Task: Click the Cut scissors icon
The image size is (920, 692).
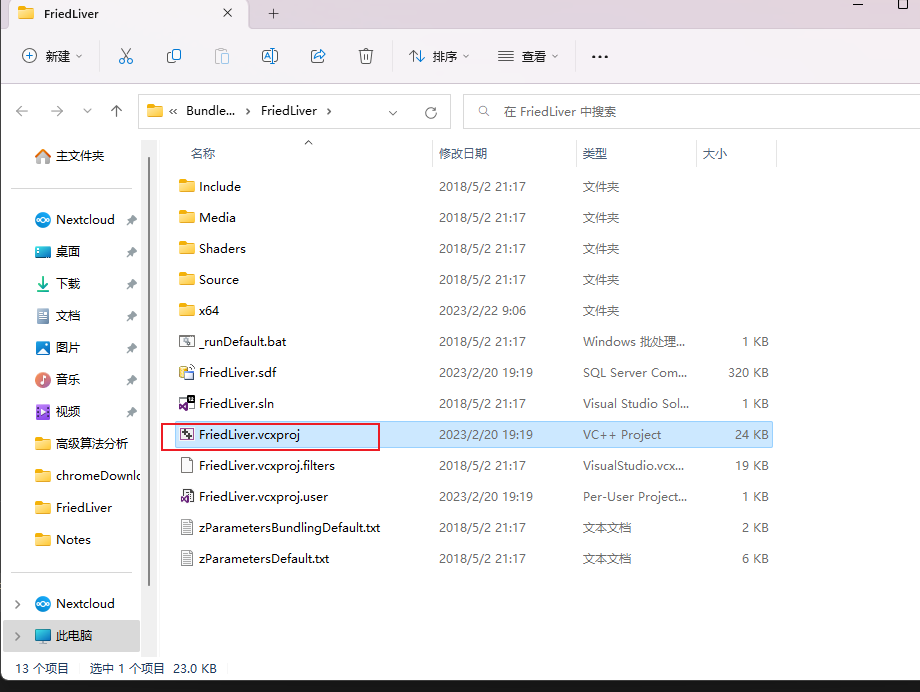Action: click(126, 56)
